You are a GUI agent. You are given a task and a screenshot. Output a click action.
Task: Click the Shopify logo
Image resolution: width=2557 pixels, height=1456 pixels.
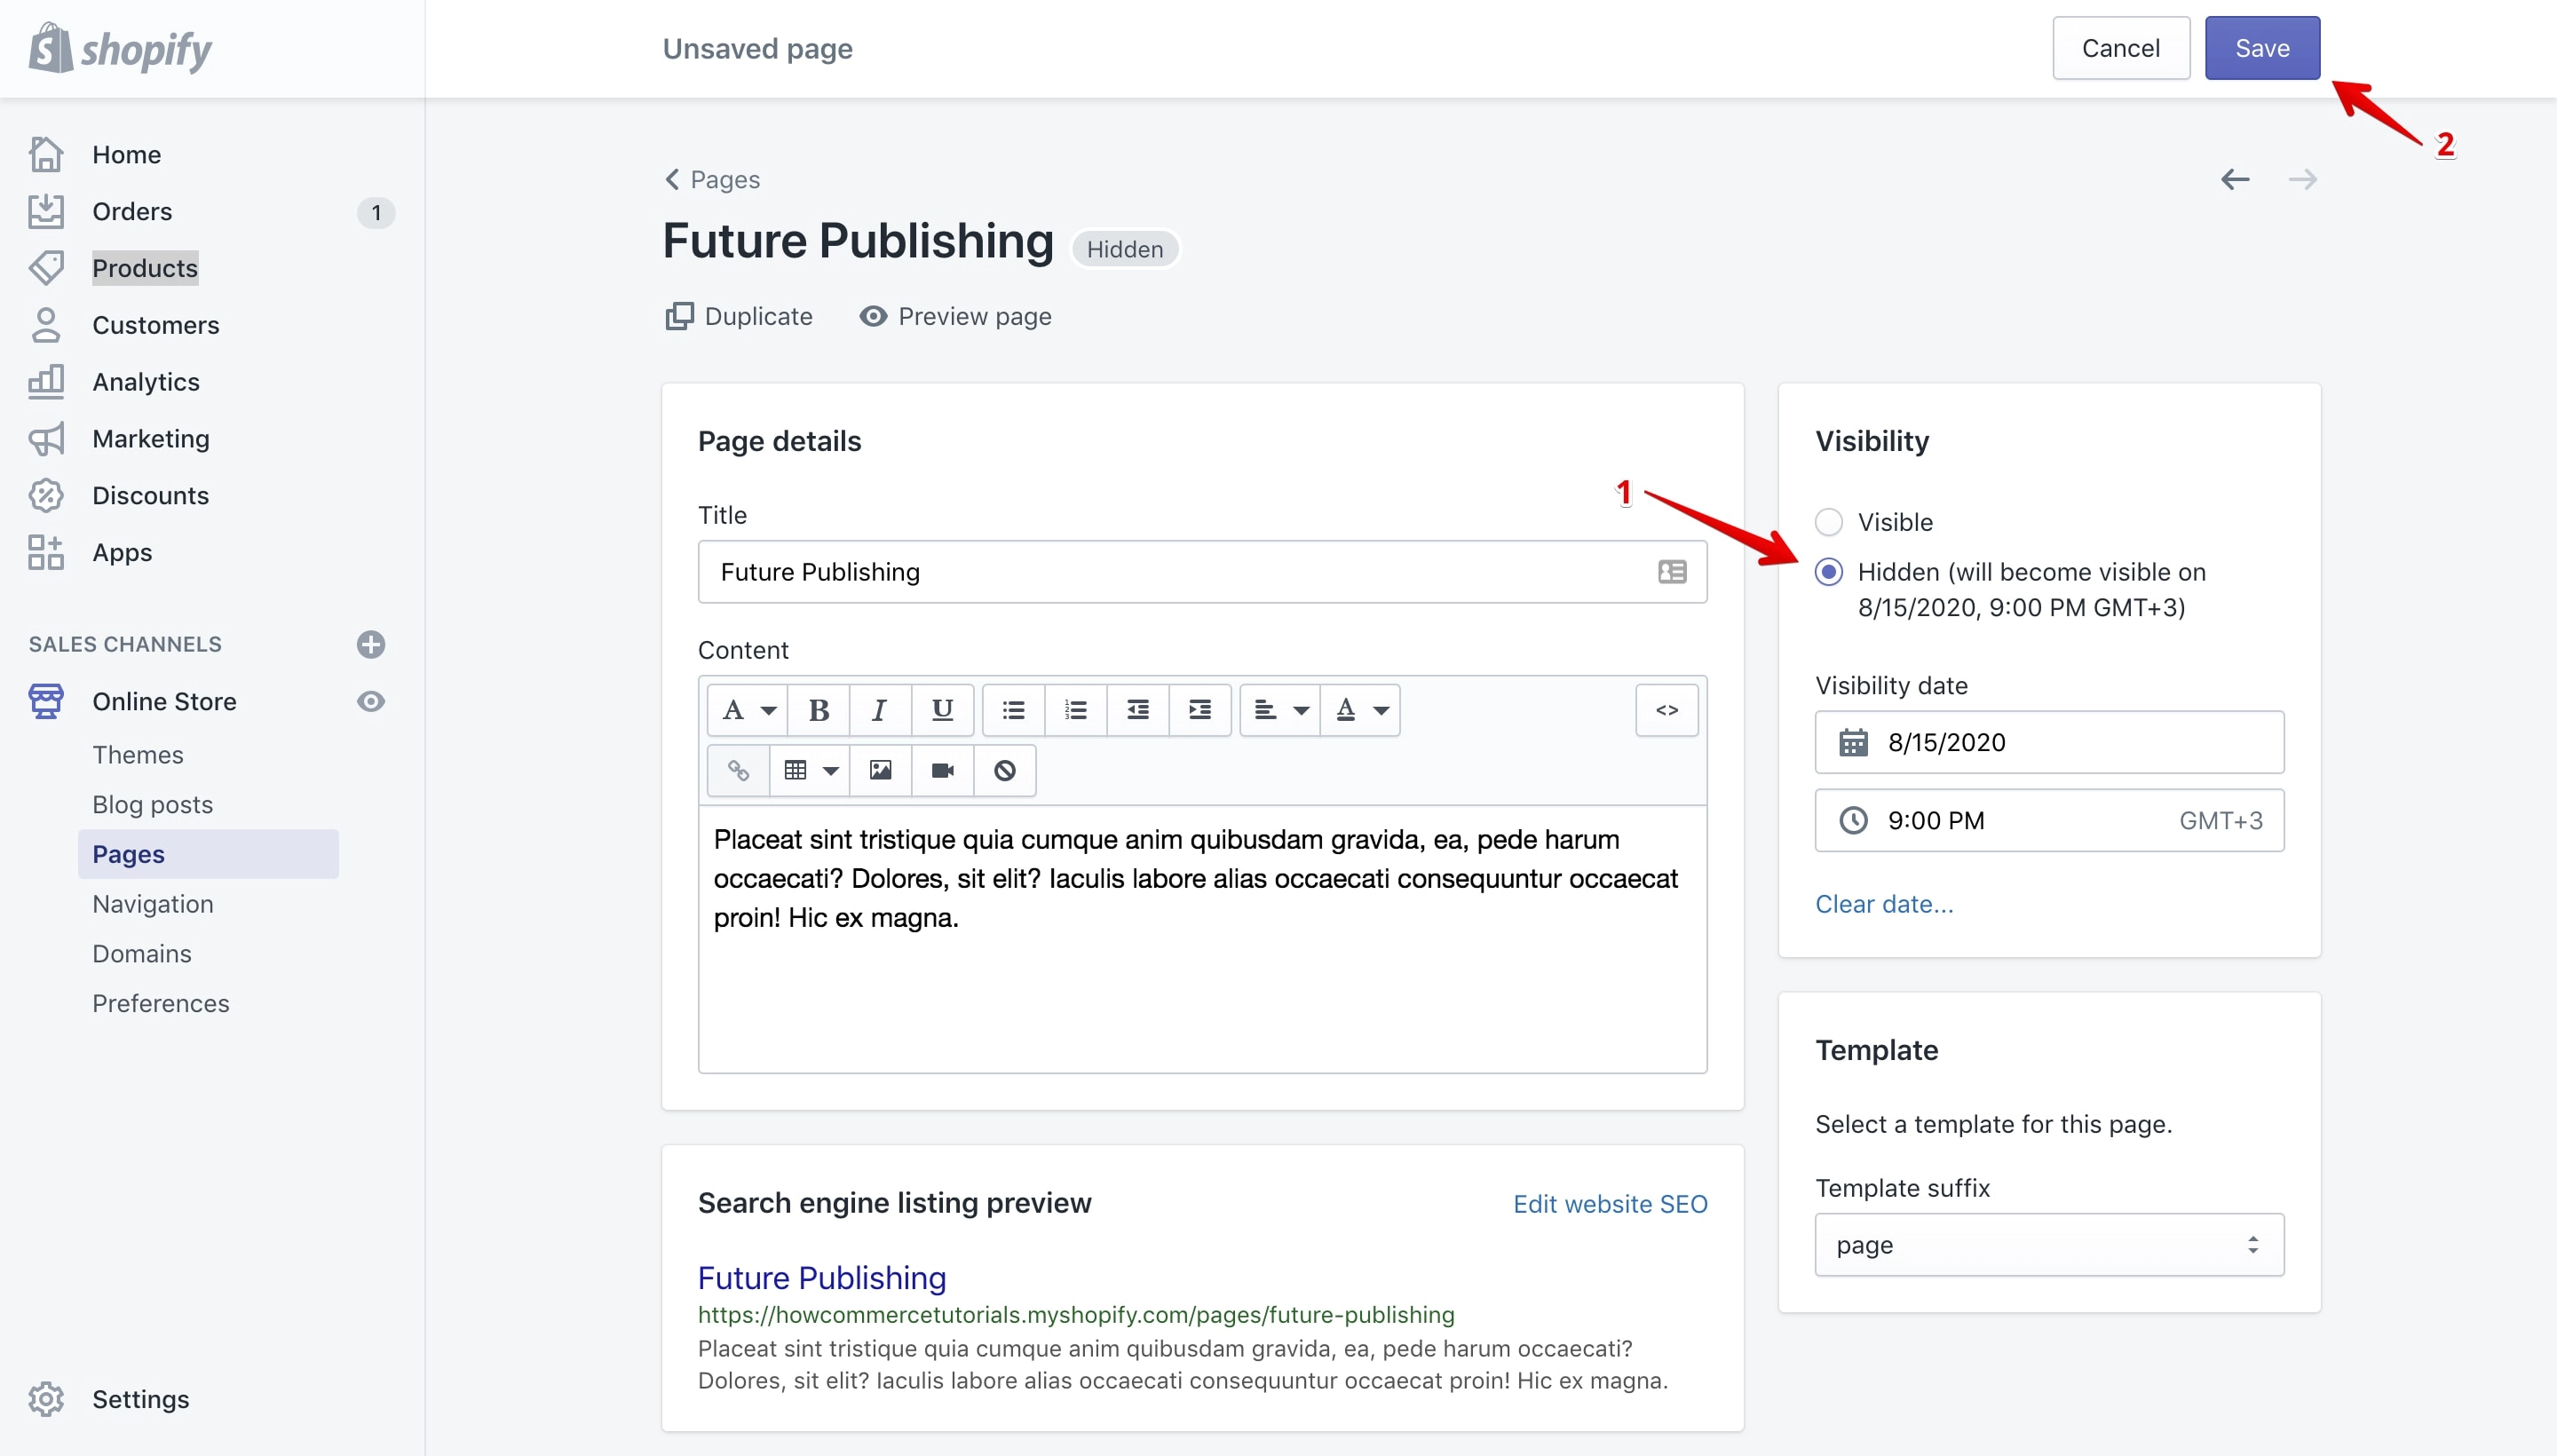[120, 48]
